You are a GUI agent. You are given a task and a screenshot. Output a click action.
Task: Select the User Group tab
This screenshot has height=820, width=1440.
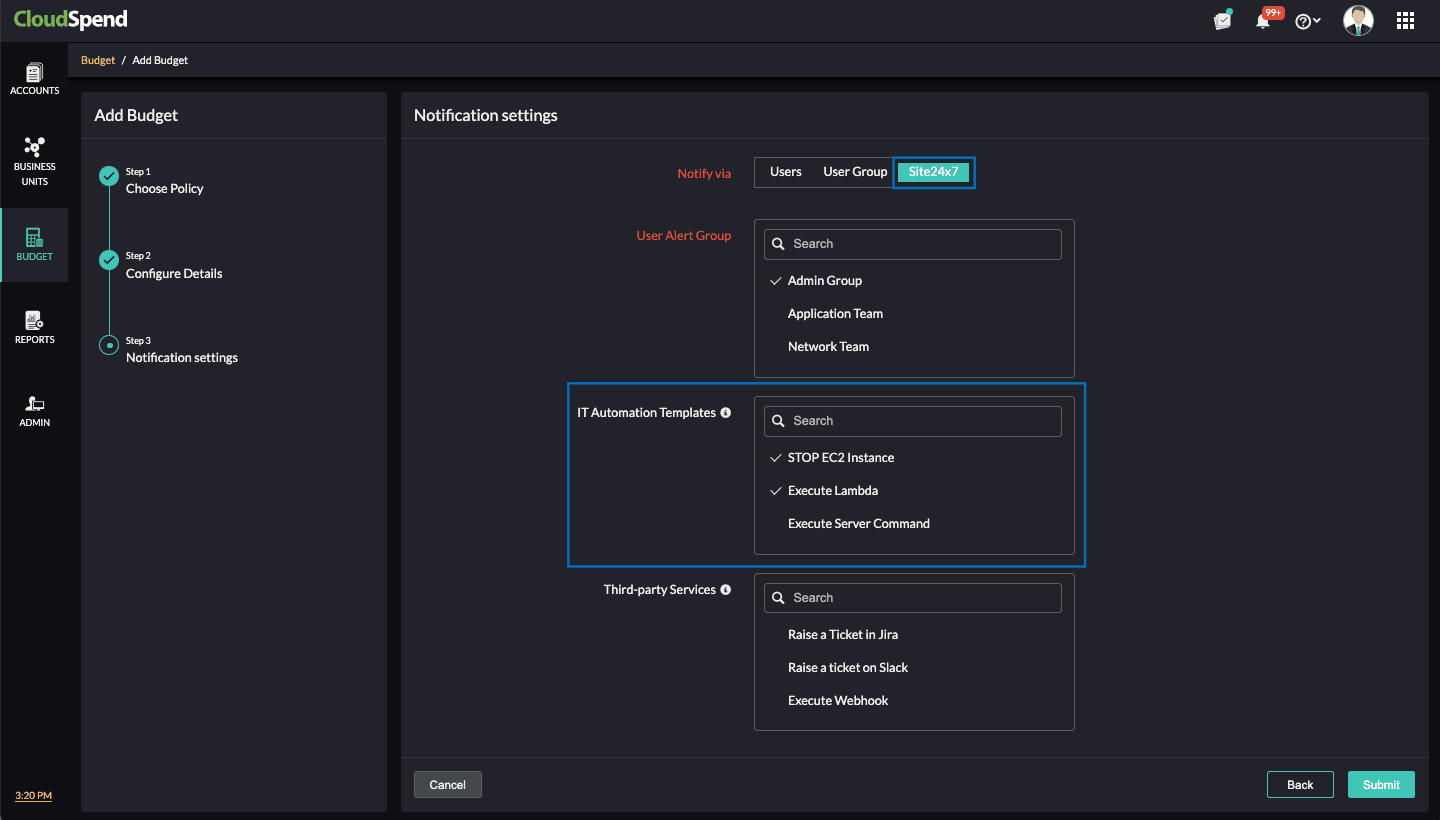pyautogui.click(x=854, y=172)
